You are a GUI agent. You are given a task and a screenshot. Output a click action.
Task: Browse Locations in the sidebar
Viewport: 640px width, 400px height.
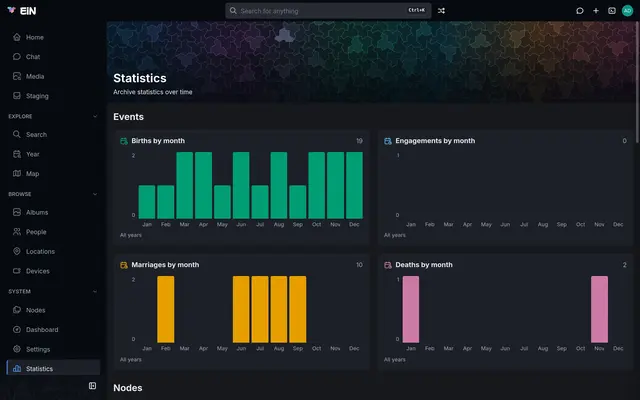(53, 251)
